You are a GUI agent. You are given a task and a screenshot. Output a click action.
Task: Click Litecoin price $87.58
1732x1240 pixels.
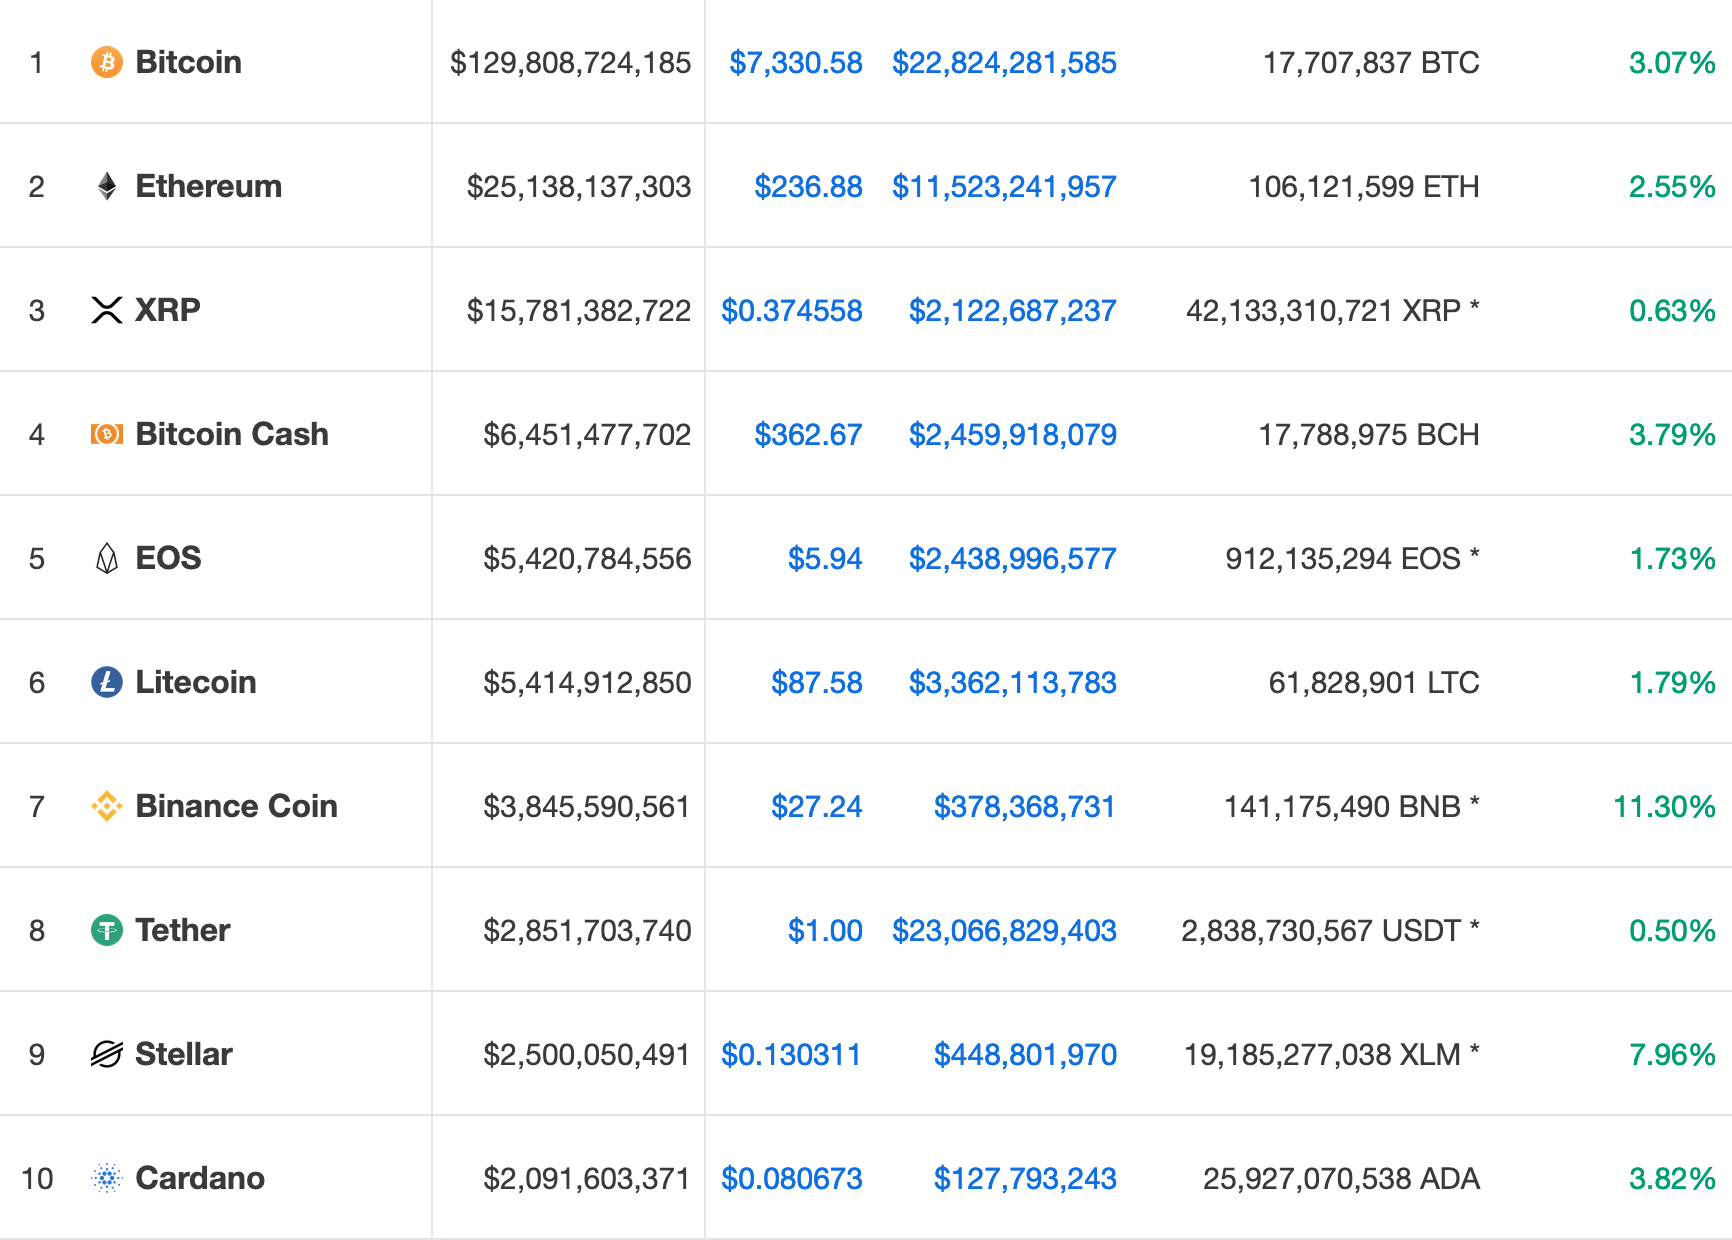coord(817,683)
